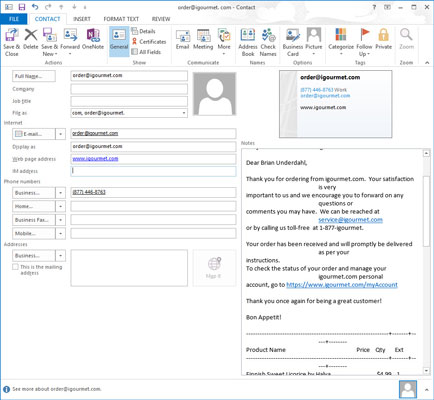
Task: Check This is the mailing address
Action: click(x=15, y=267)
